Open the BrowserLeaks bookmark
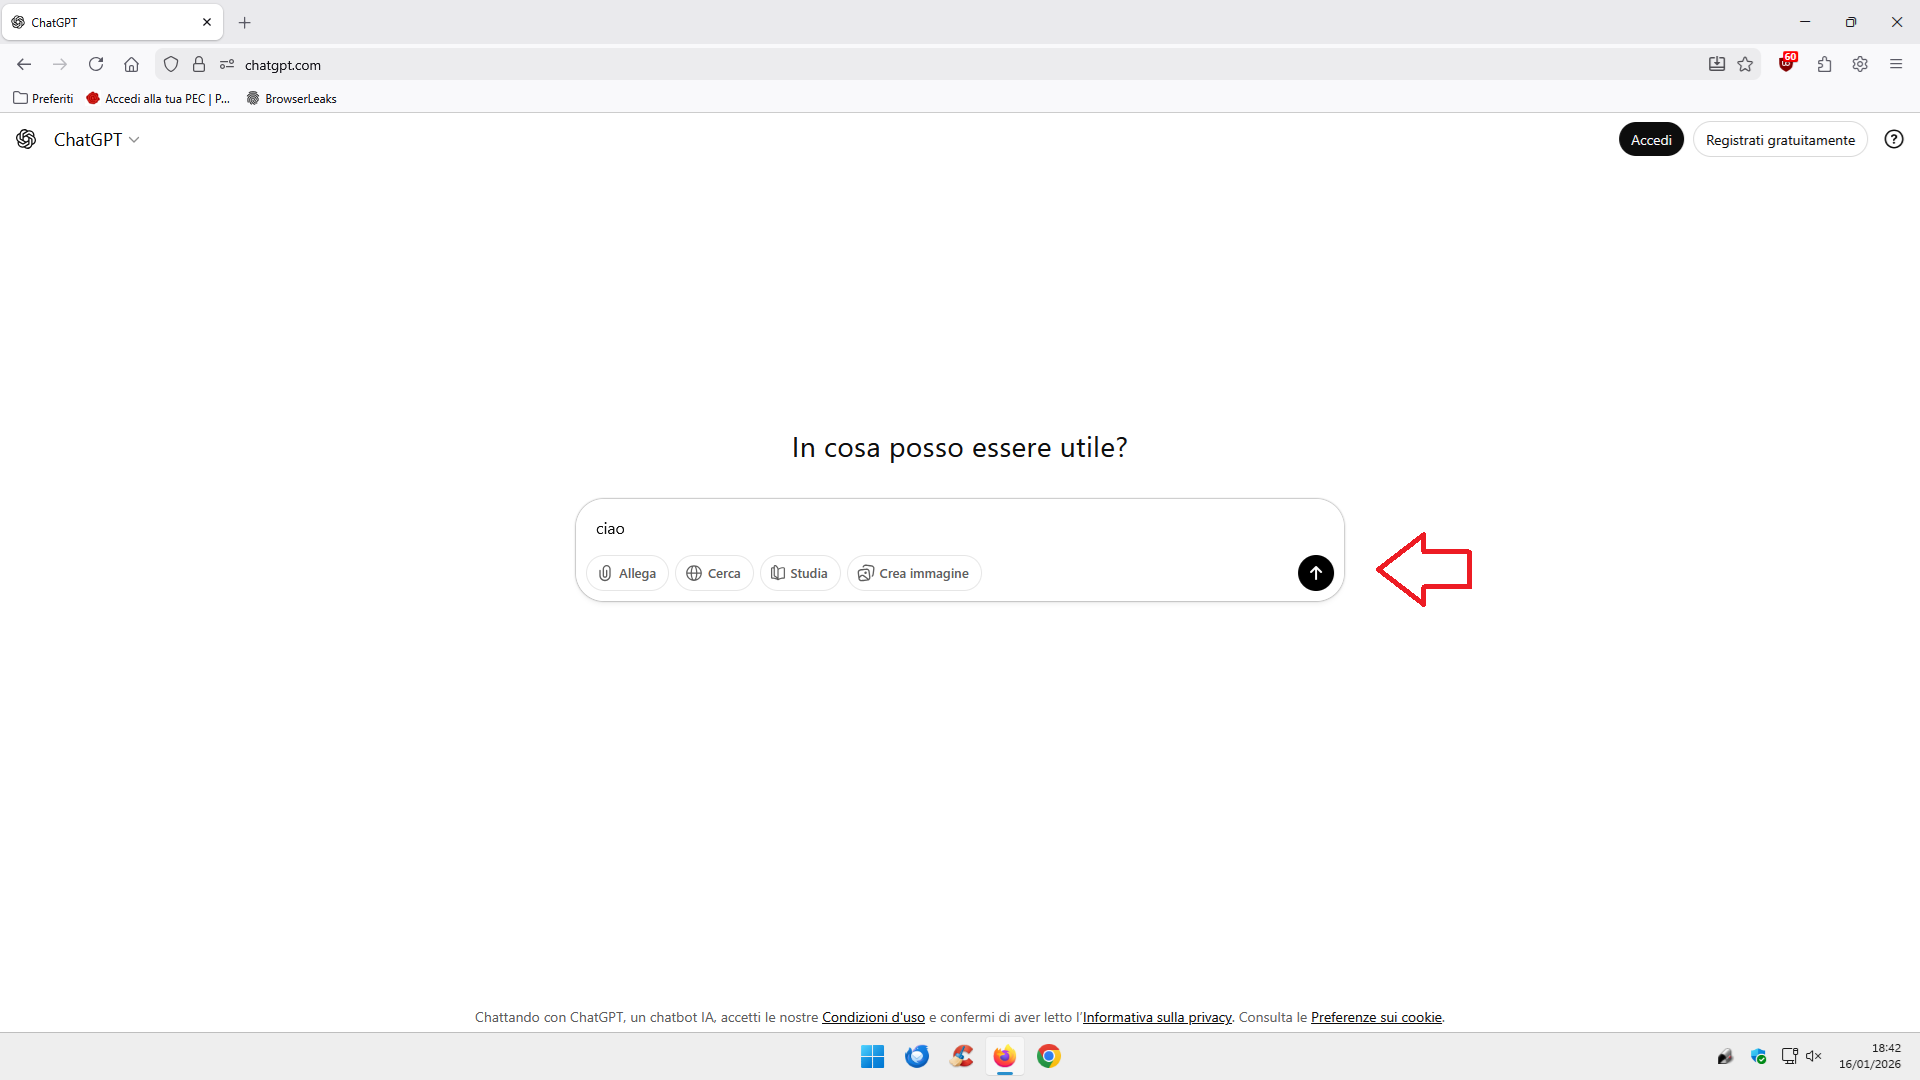Screen dimensions: 1920x1080 291,98
